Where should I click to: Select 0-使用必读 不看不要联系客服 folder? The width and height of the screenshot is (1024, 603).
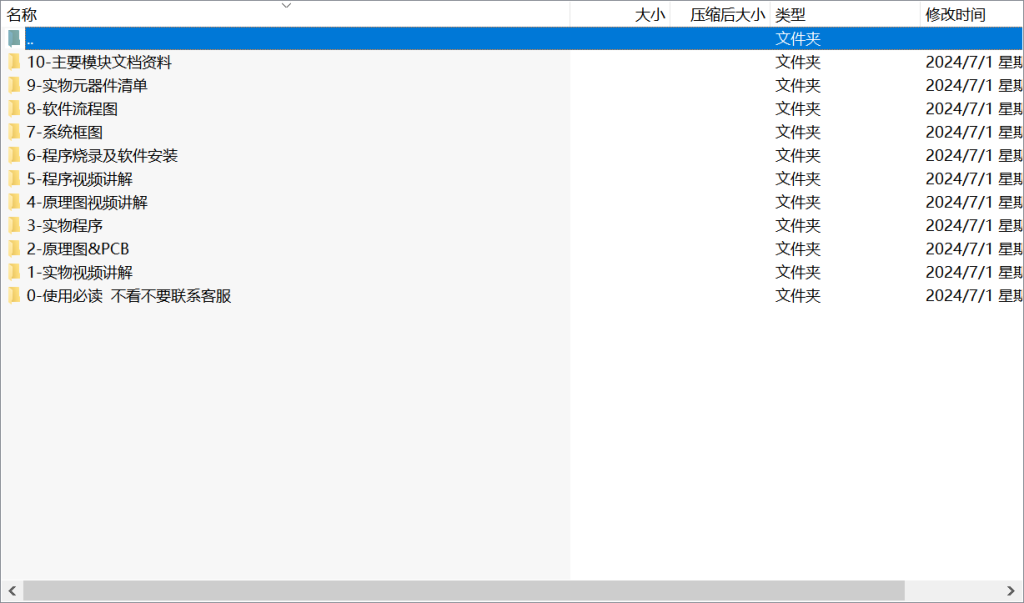[x=129, y=296]
